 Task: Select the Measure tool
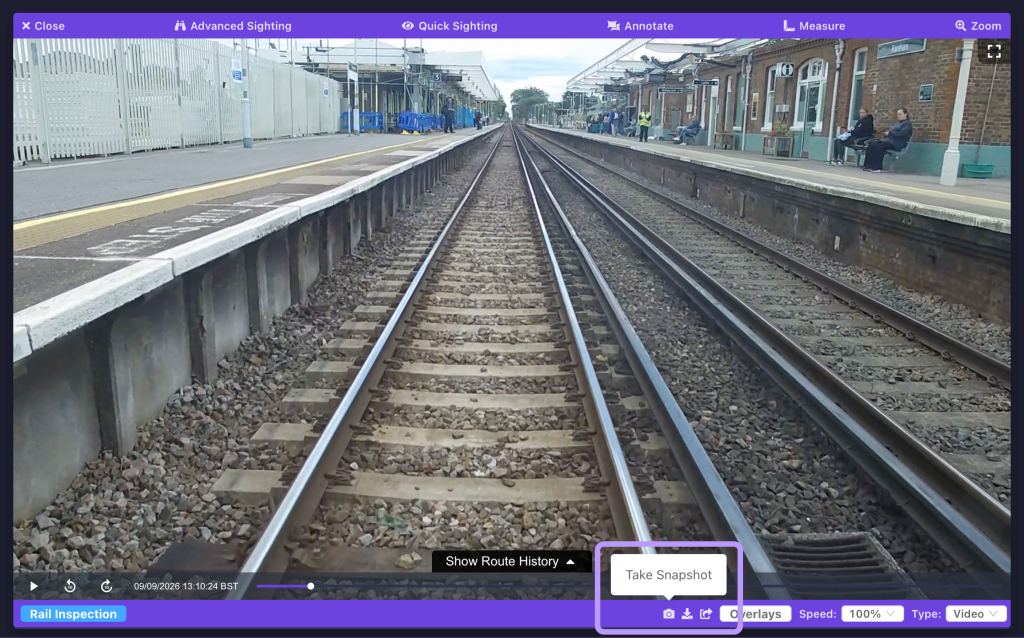(814, 26)
